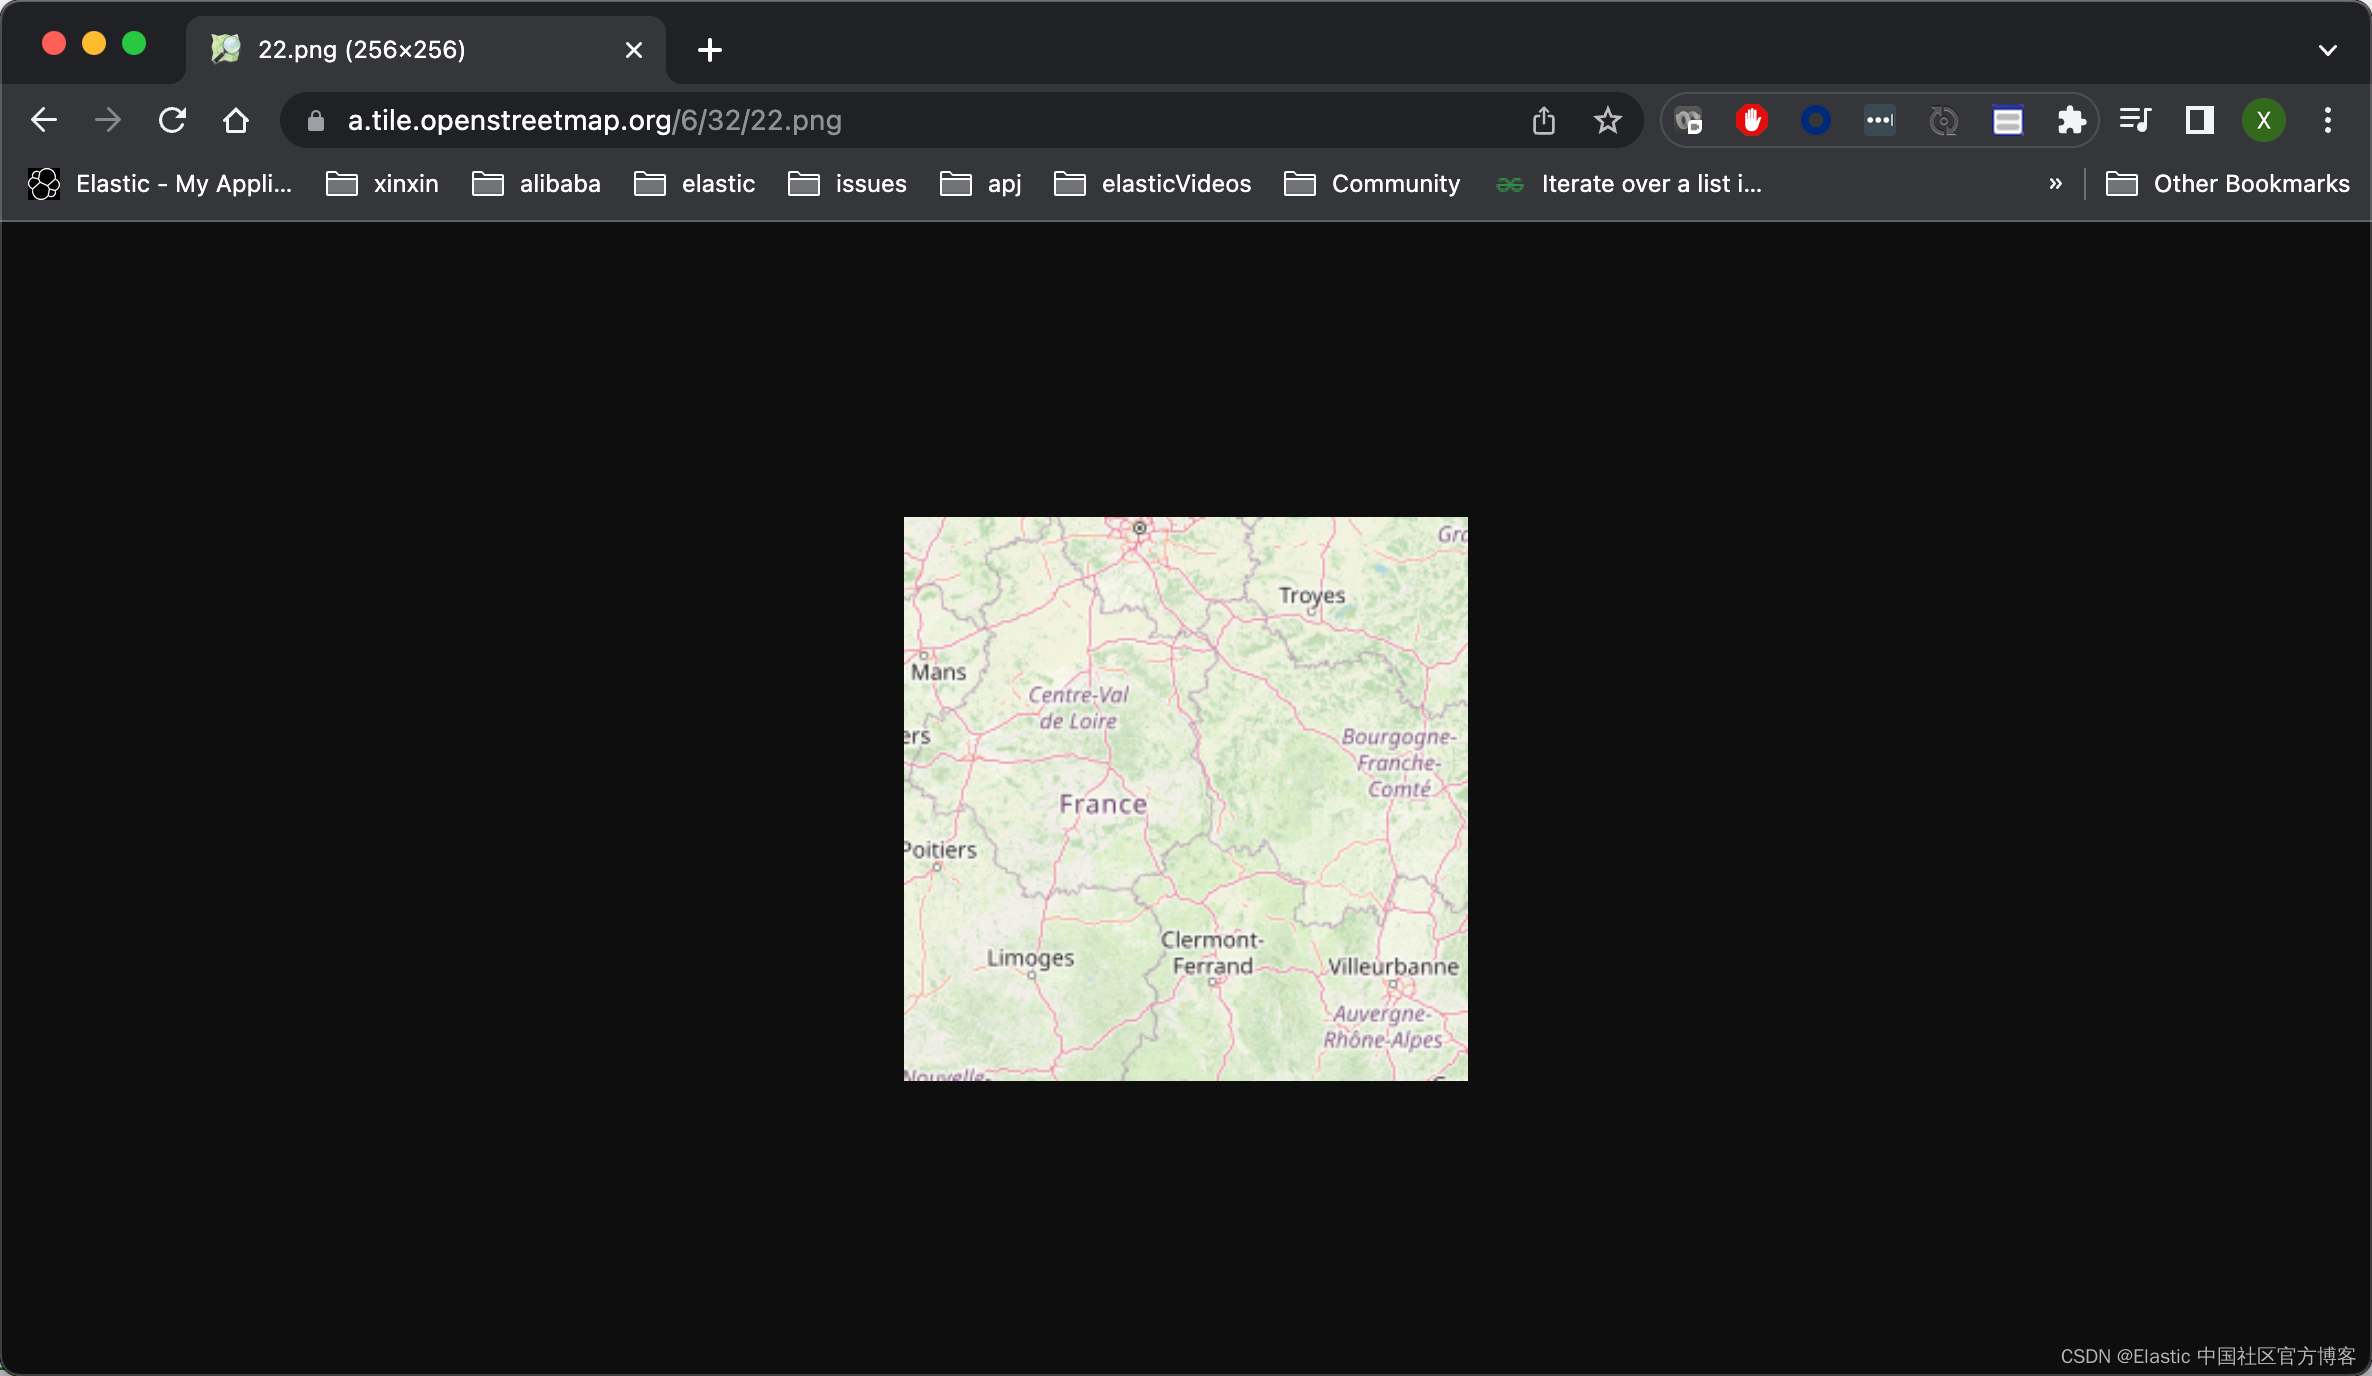Click the address bar URL field
Screen dimensions: 2372x1376
[x=900, y=121]
